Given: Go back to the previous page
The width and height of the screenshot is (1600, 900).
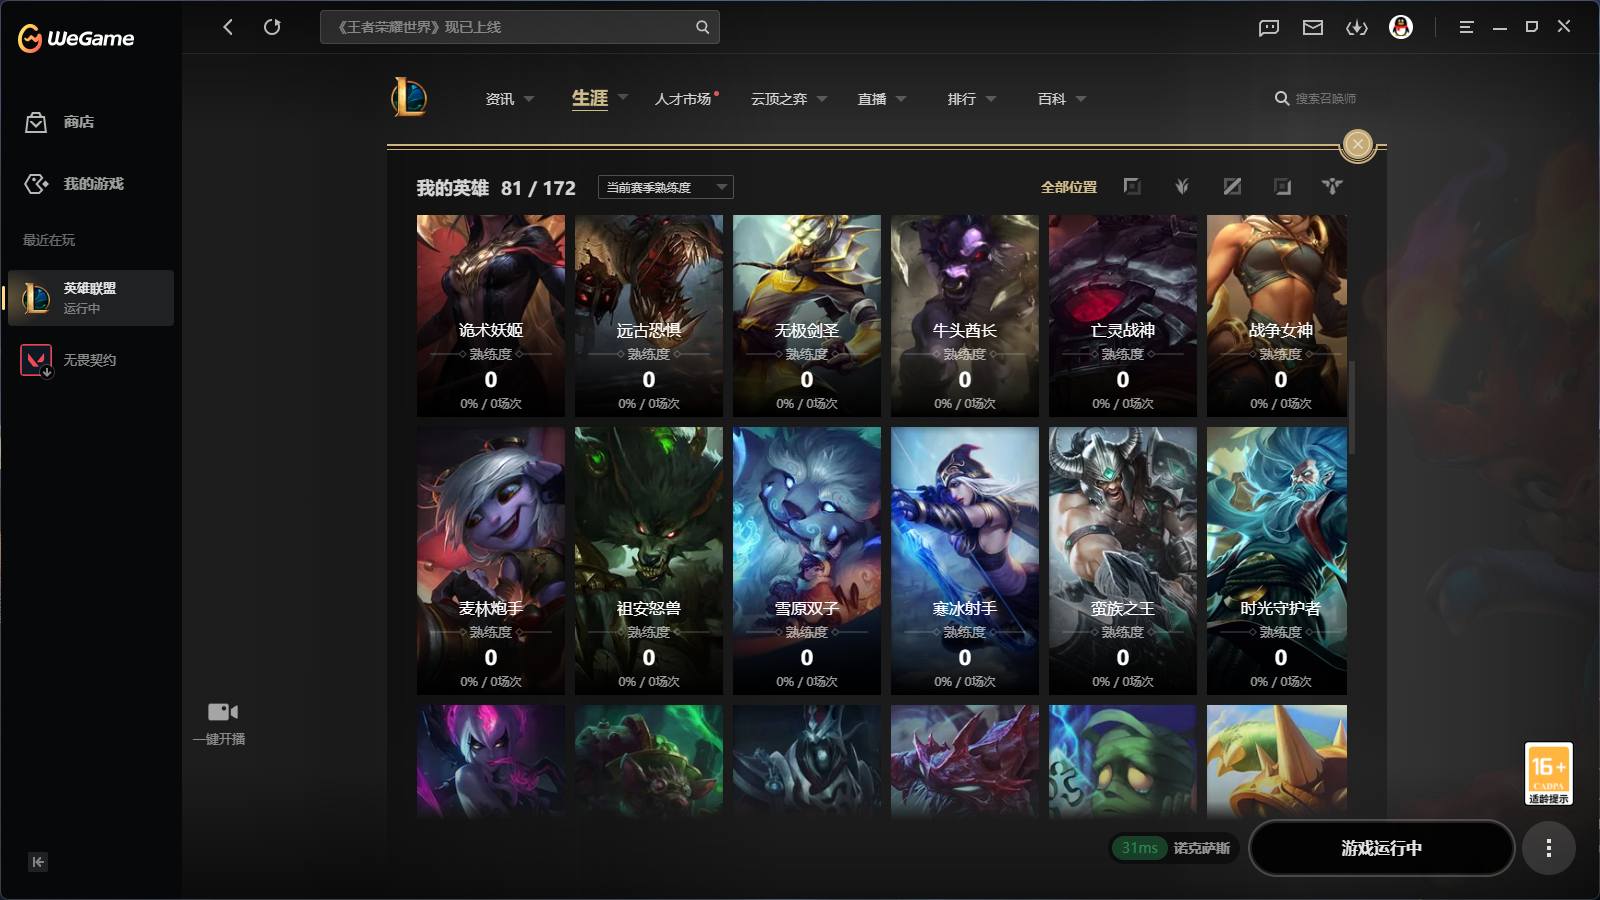Looking at the screenshot, I should coord(228,27).
